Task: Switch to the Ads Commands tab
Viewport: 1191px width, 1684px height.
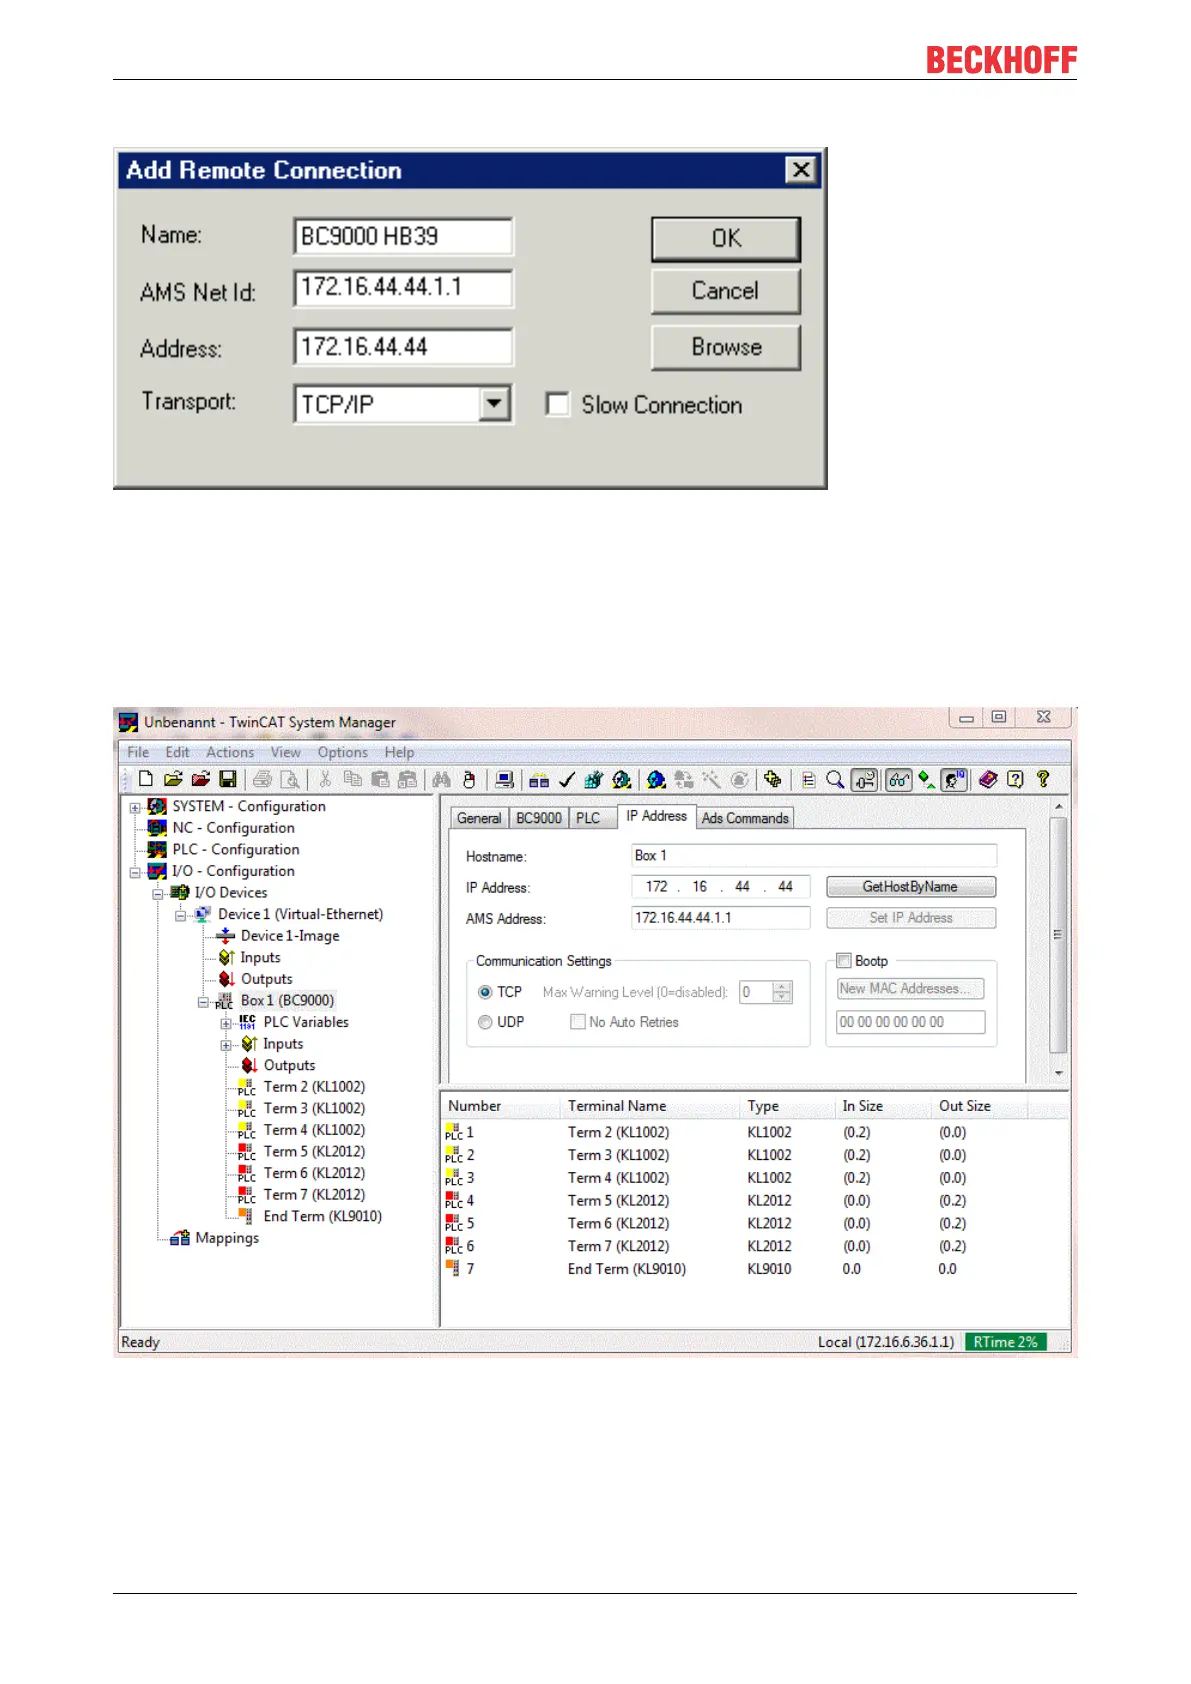Action: pyautogui.click(x=745, y=818)
